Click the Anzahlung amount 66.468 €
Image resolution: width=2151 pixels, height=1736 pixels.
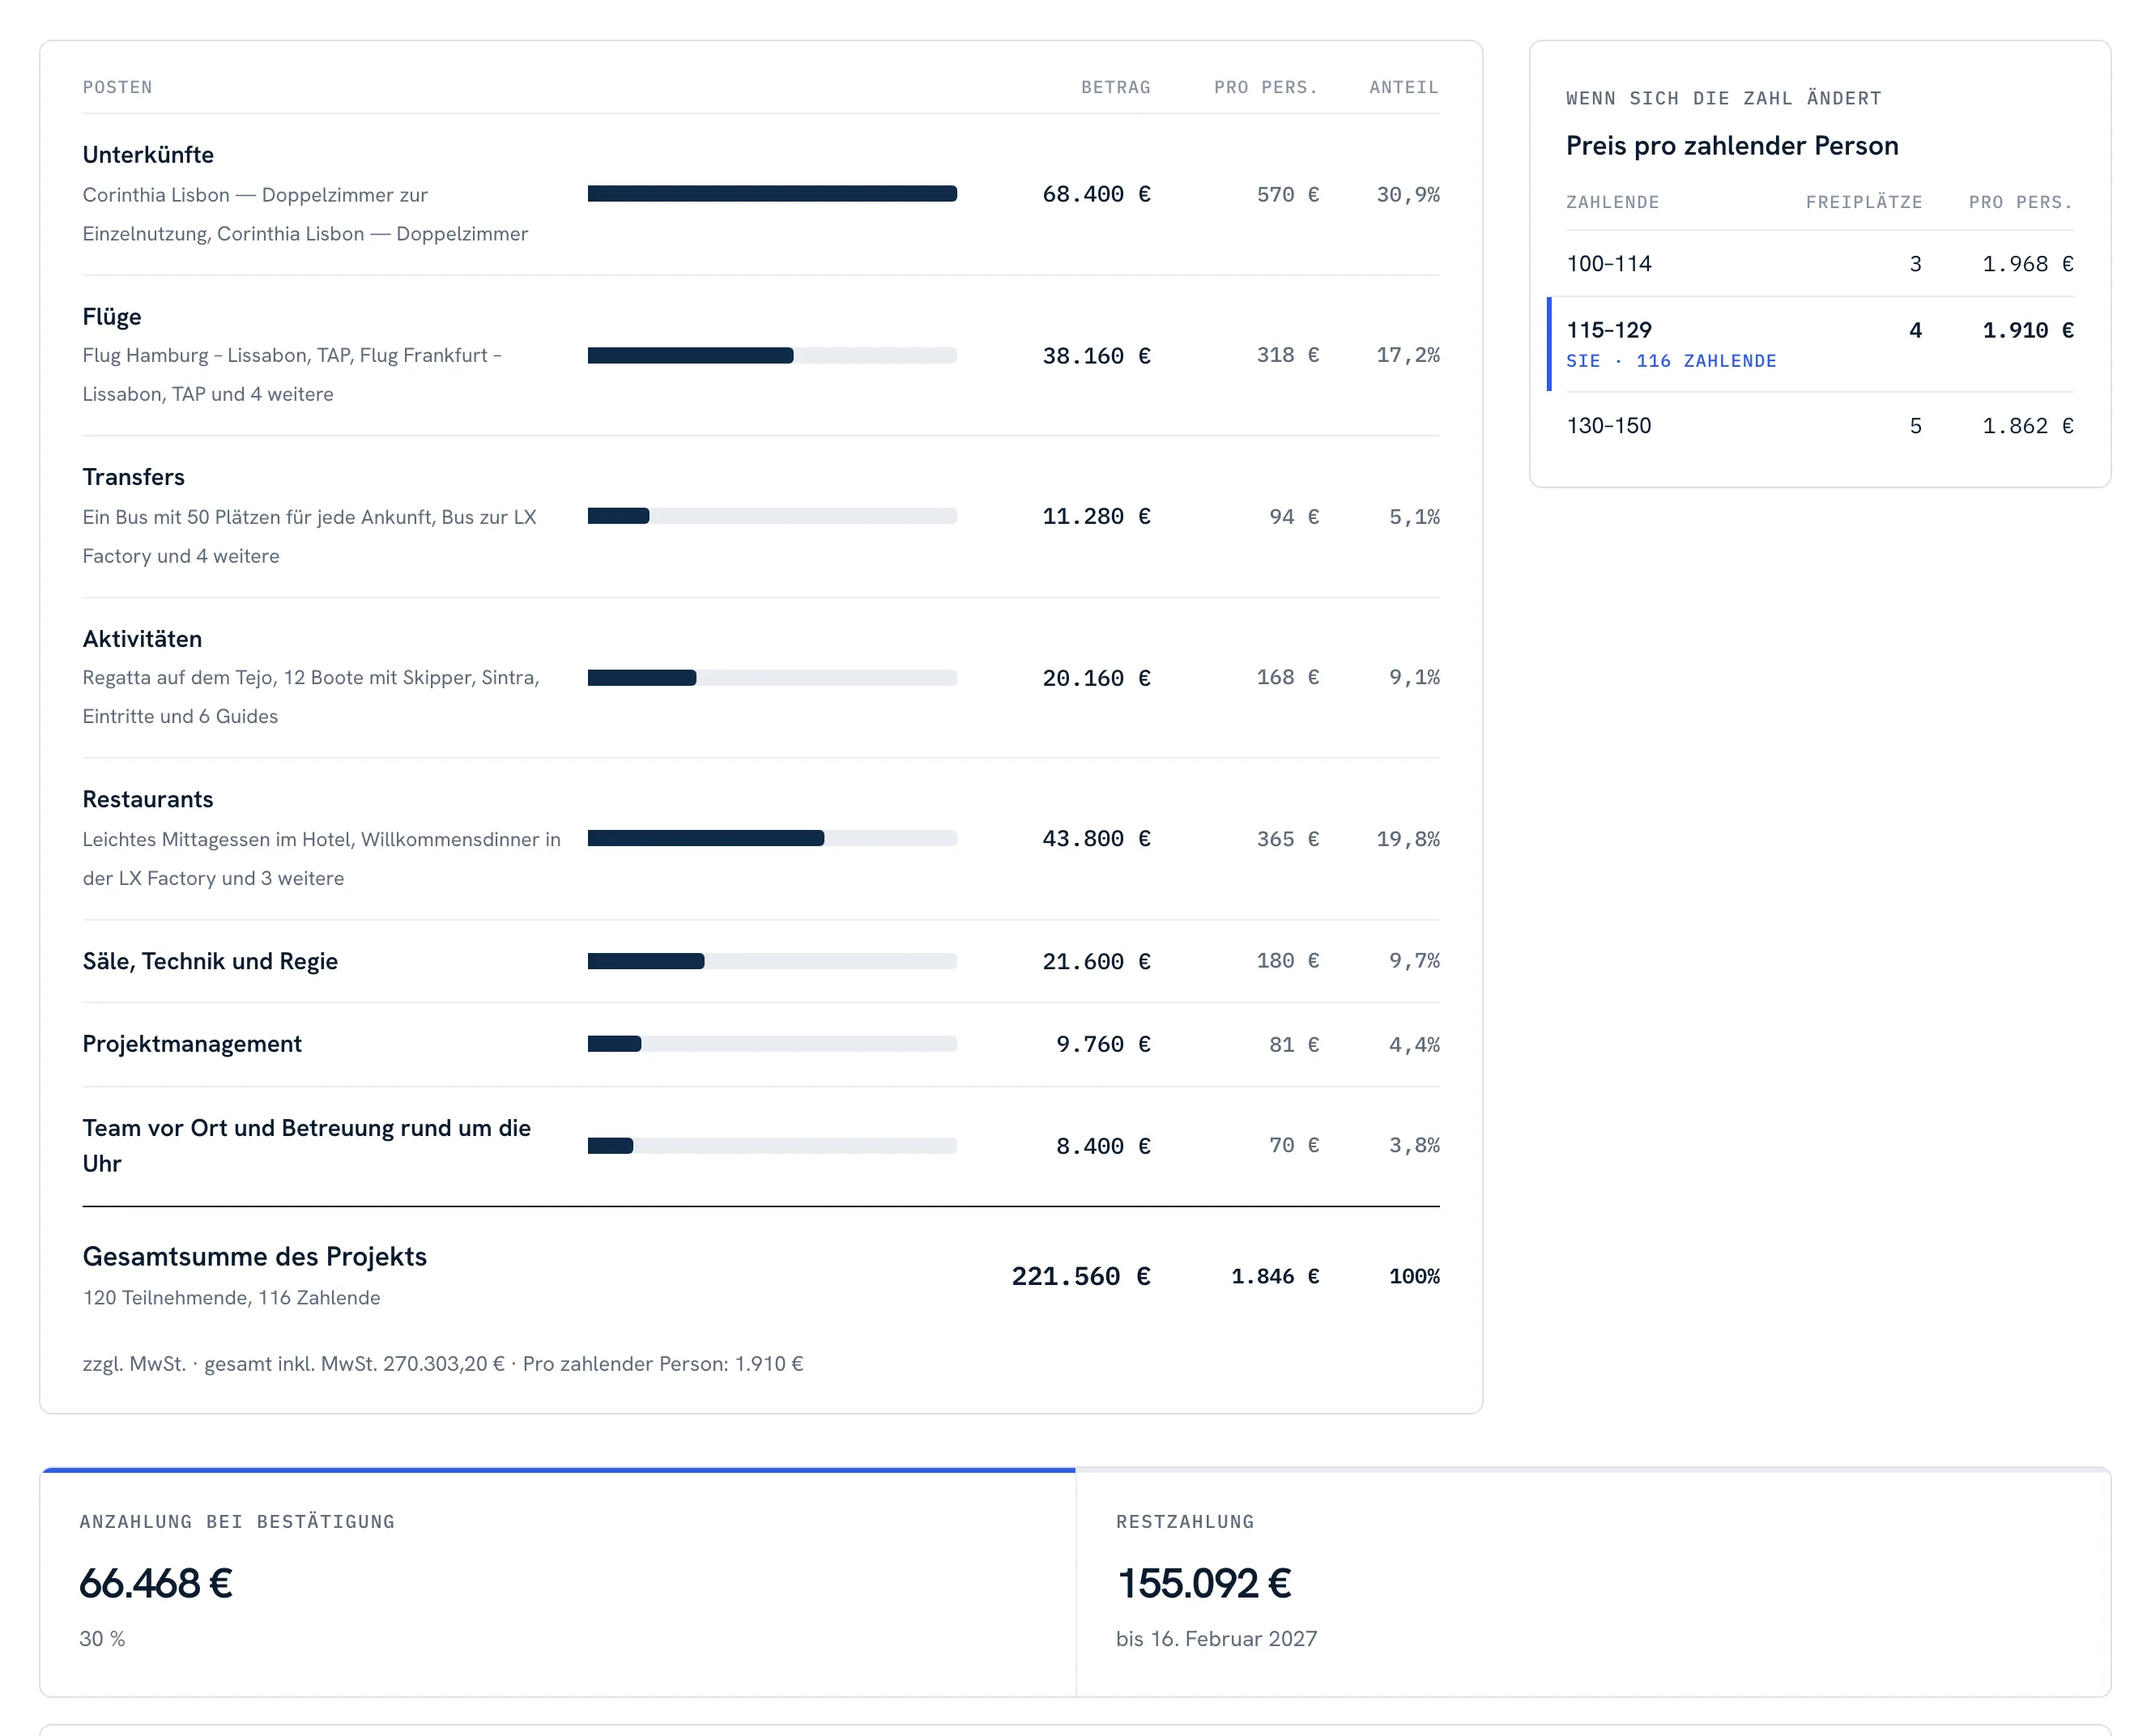(156, 1583)
